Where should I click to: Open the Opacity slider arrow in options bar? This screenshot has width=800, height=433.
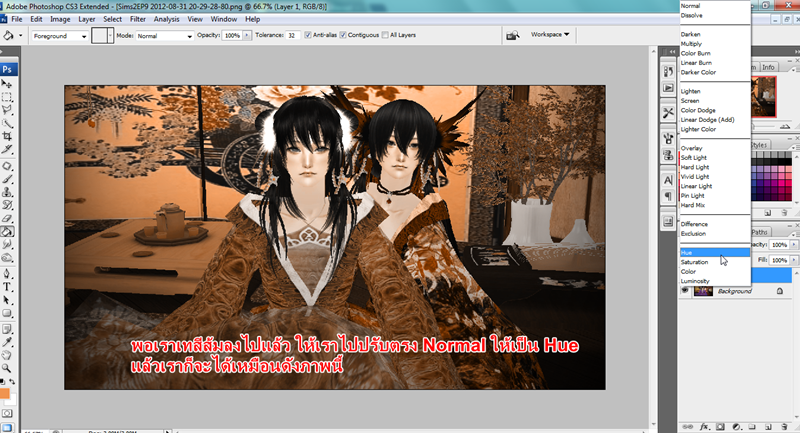pos(247,35)
